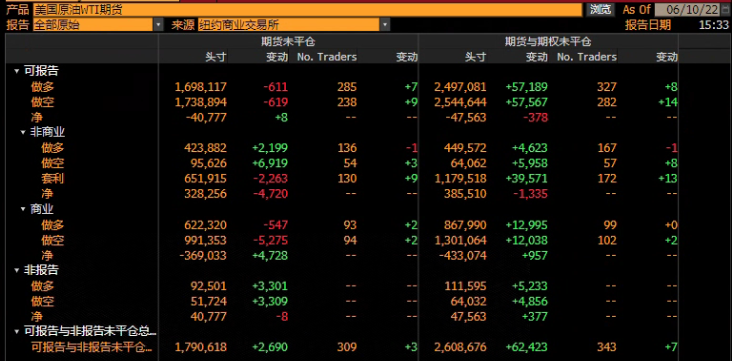This screenshot has height=361, width=732.
Task: Collapse the 非商业 group
Action: (x=23, y=133)
